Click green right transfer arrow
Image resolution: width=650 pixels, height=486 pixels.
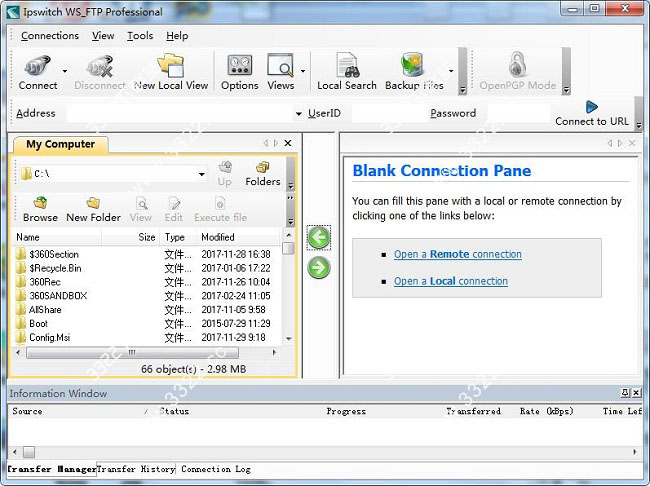(319, 268)
